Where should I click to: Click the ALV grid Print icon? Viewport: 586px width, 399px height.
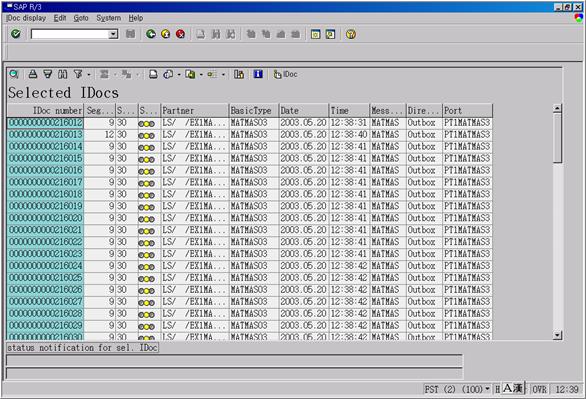click(153, 74)
